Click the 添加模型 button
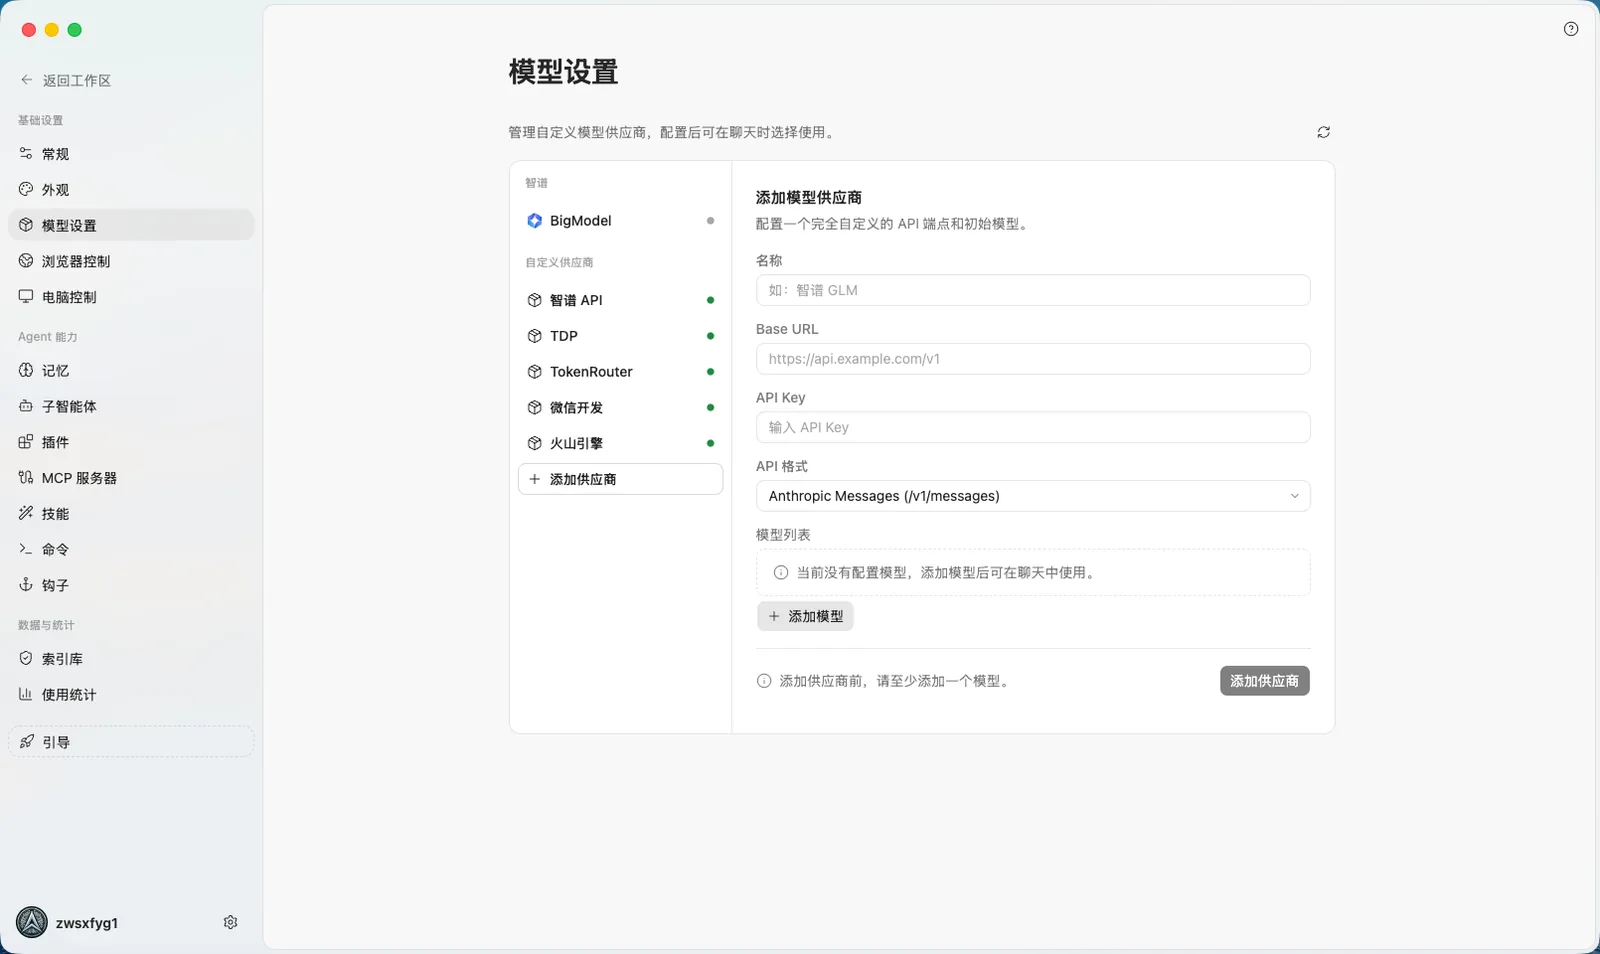This screenshot has width=1600, height=954. [x=805, y=616]
